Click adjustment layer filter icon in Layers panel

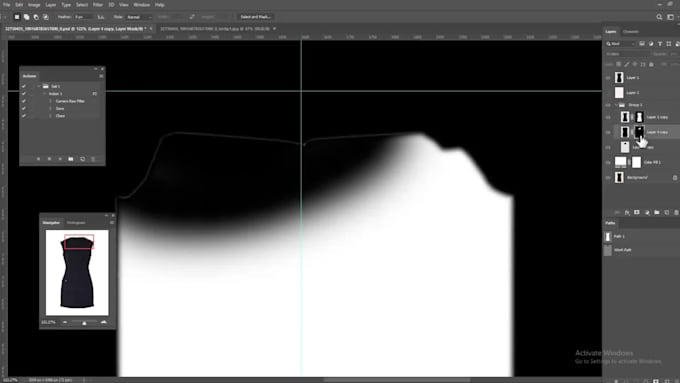pos(651,44)
